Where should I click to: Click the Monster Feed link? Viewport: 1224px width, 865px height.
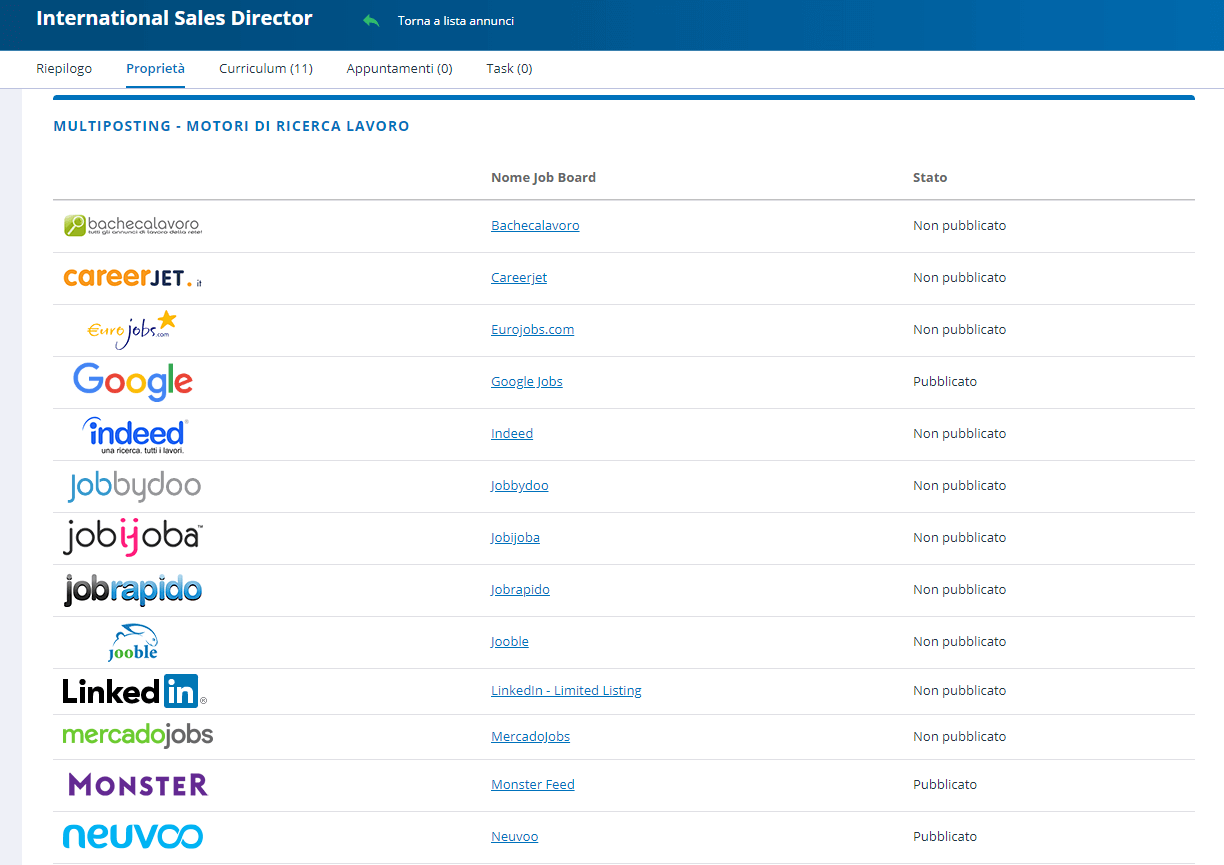[x=532, y=785]
